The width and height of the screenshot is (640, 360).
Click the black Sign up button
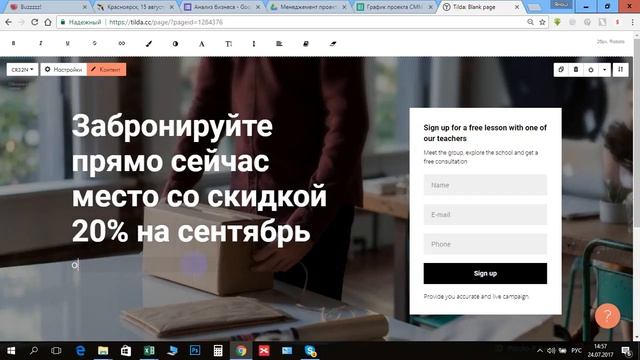(485, 273)
